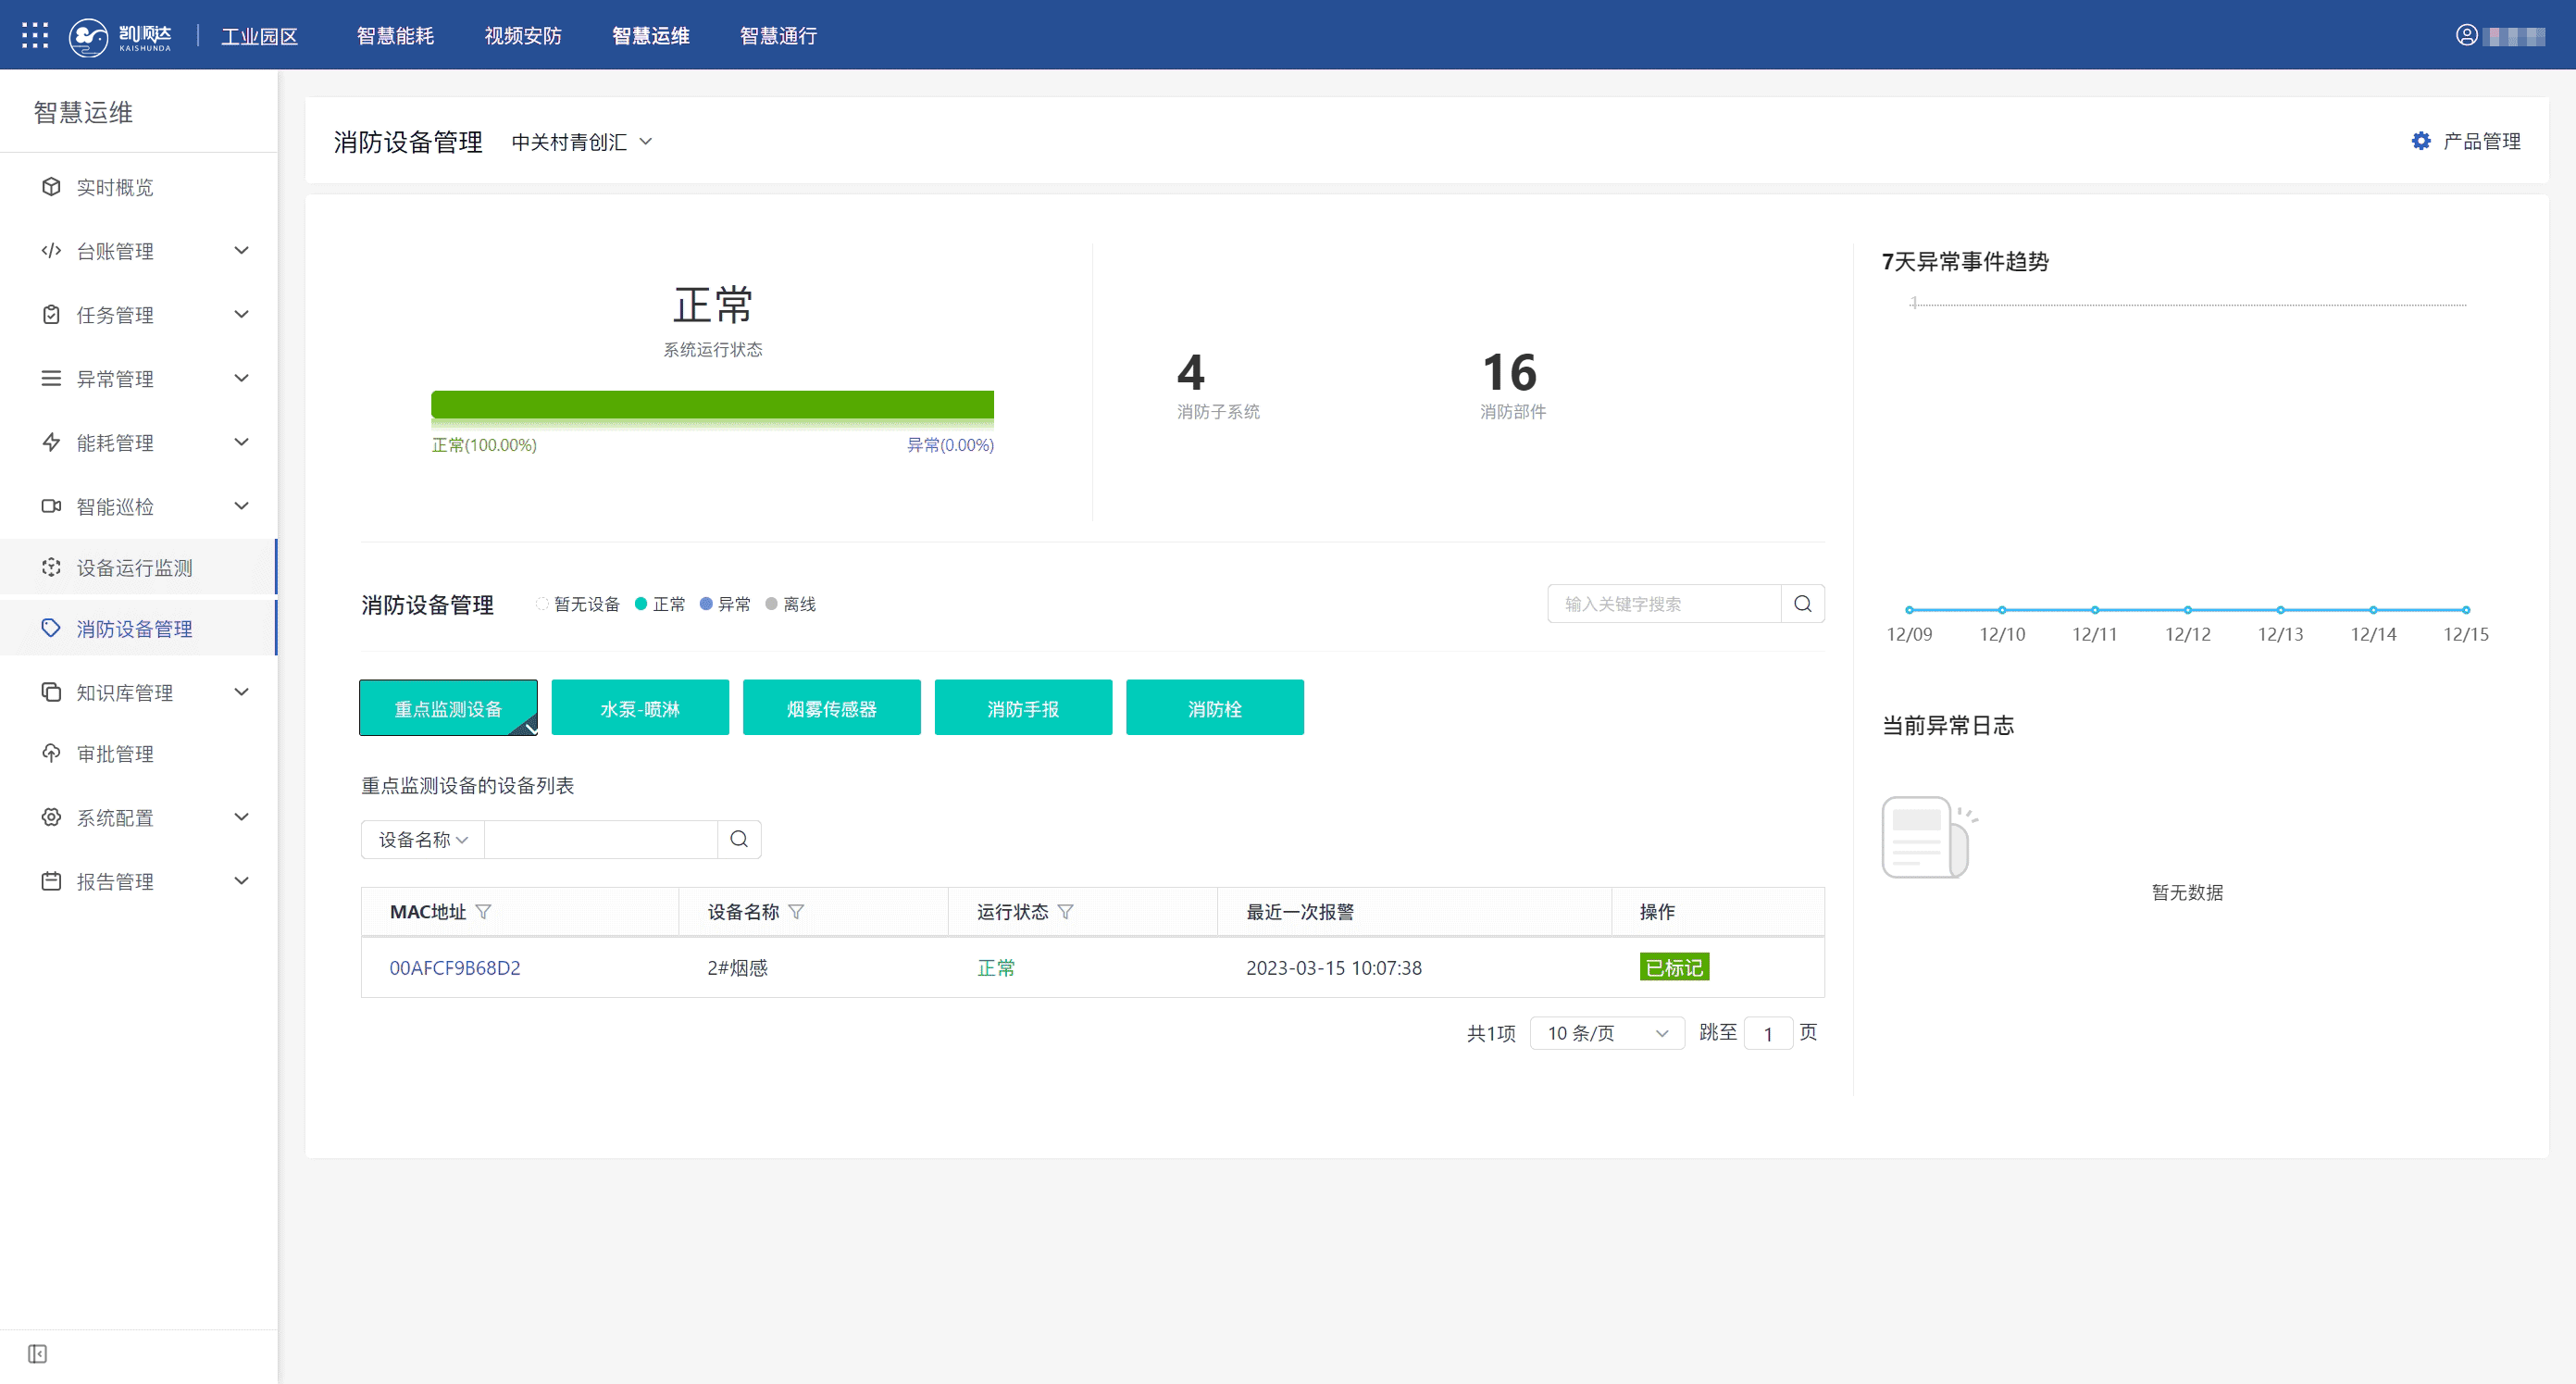Screen dimensions: 2576x1384
Task: Open the 设备名称 column filter icon
Action: point(796,912)
